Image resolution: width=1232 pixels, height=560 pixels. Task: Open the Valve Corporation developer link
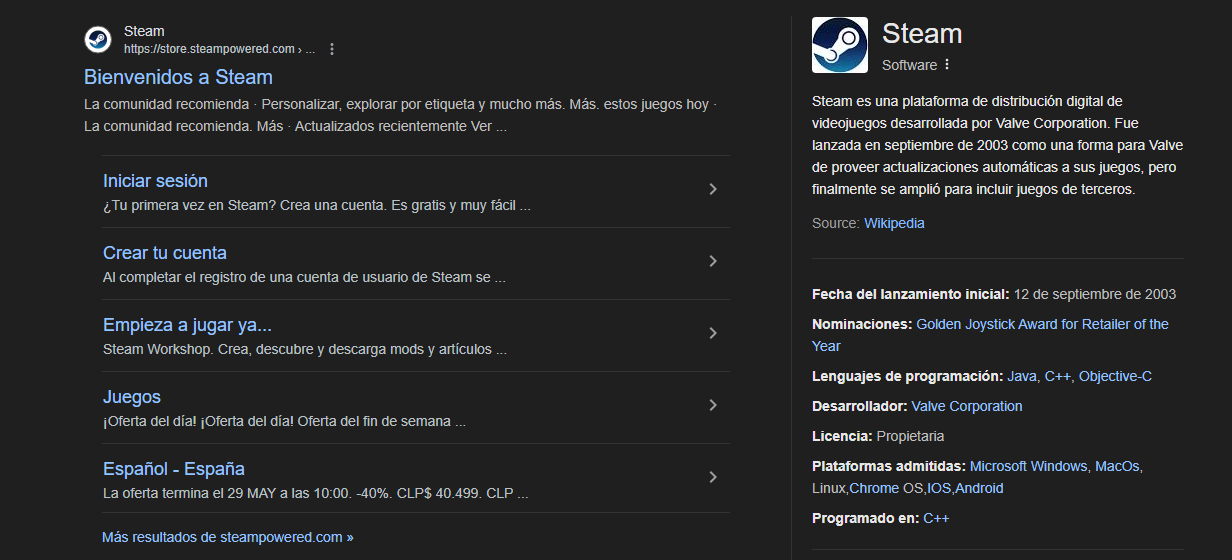pyautogui.click(x=967, y=406)
